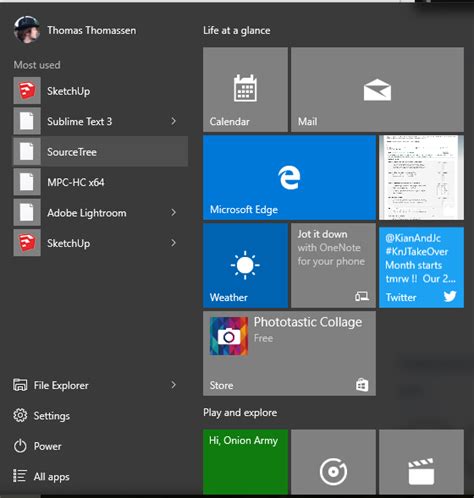
Task: Click Phototastic Collage app icon
Action: [x=229, y=336]
